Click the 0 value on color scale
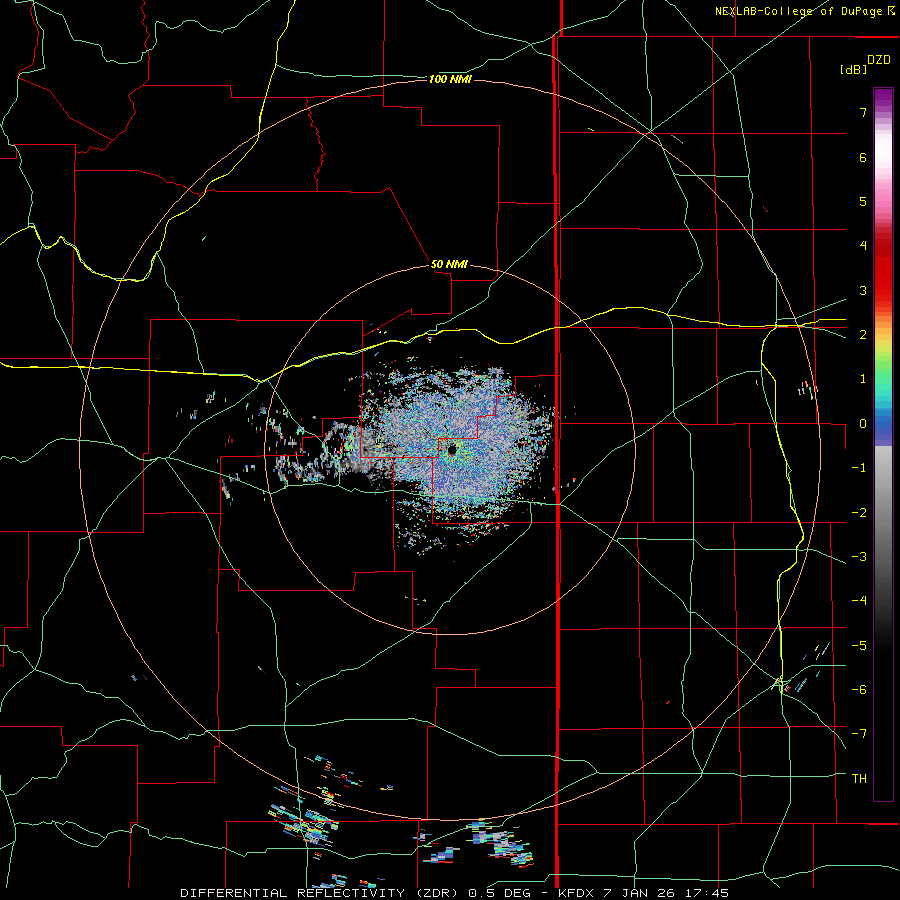Image resolution: width=900 pixels, height=900 pixels. coord(863,424)
